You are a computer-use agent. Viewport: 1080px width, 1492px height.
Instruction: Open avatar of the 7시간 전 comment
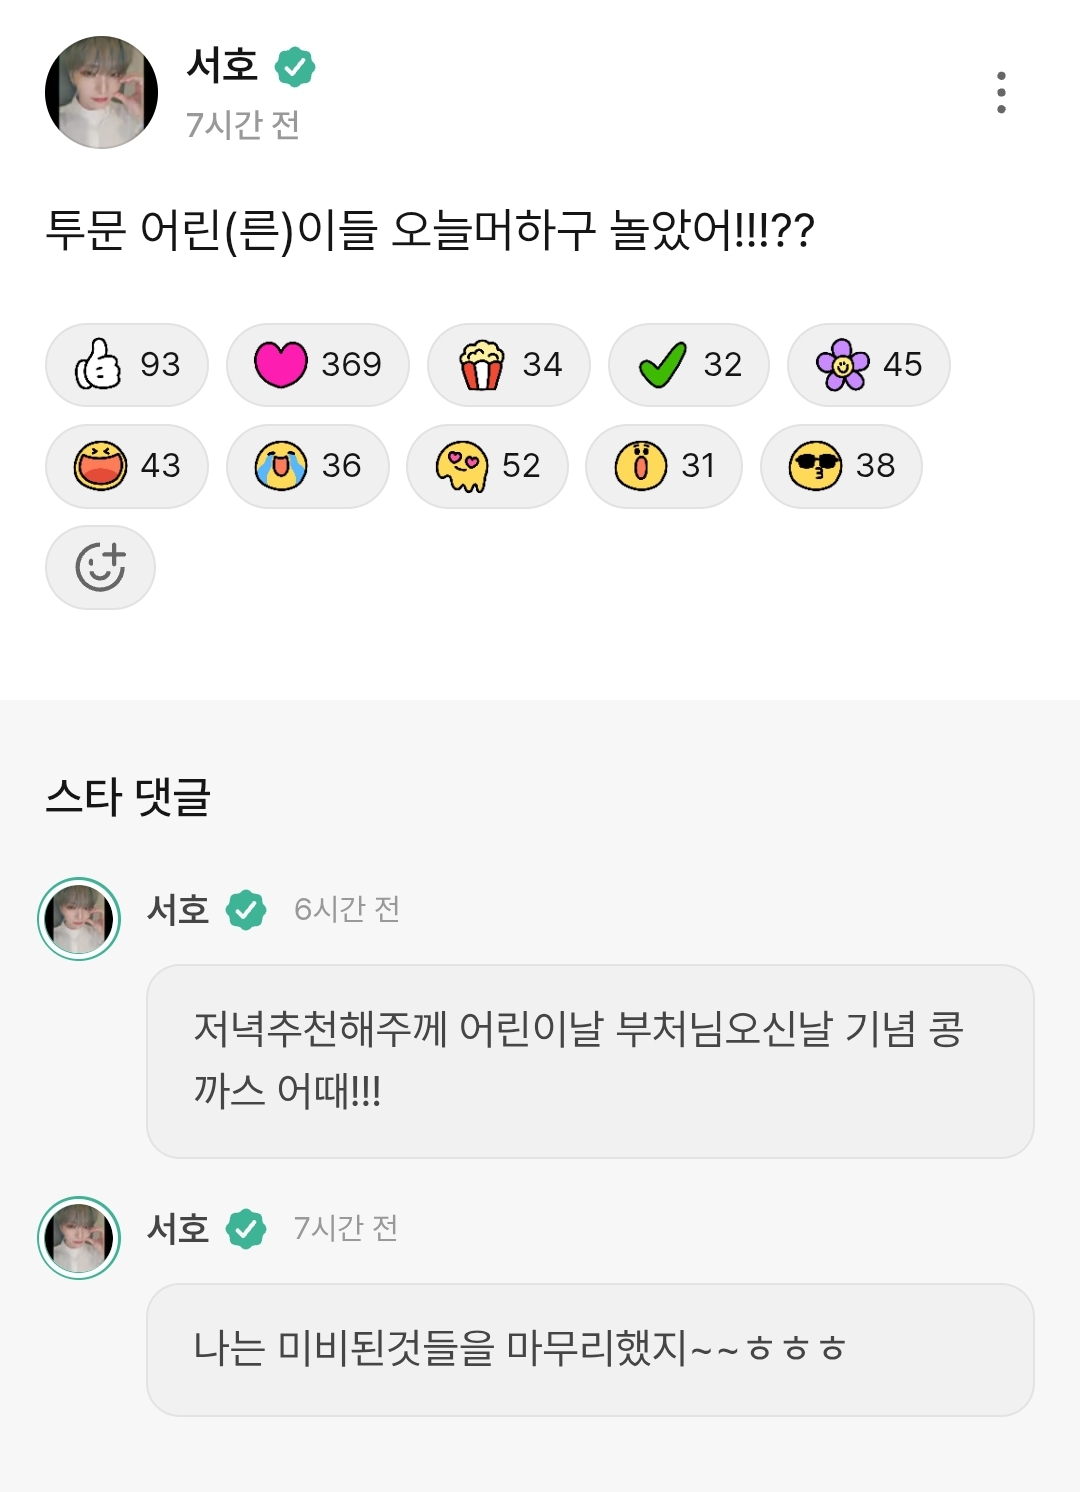click(x=79, y=1238)
